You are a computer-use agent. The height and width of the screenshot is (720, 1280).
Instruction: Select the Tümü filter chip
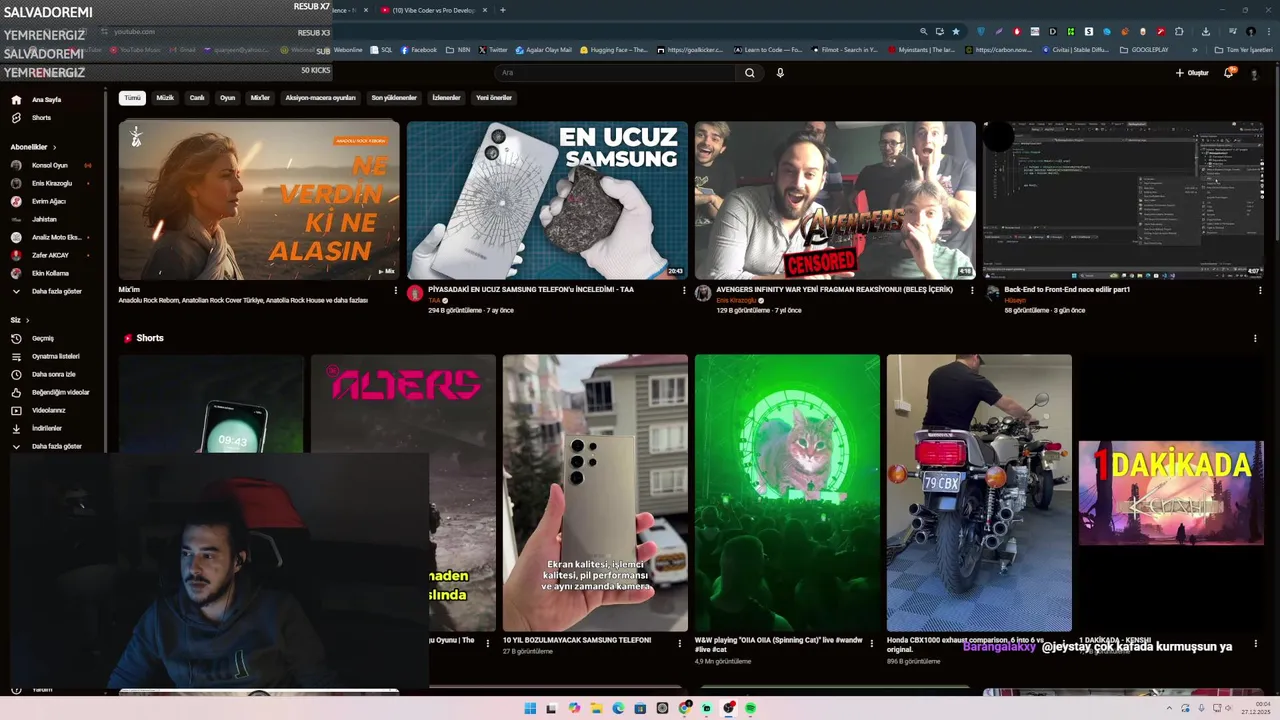click(x=132, y=98)
